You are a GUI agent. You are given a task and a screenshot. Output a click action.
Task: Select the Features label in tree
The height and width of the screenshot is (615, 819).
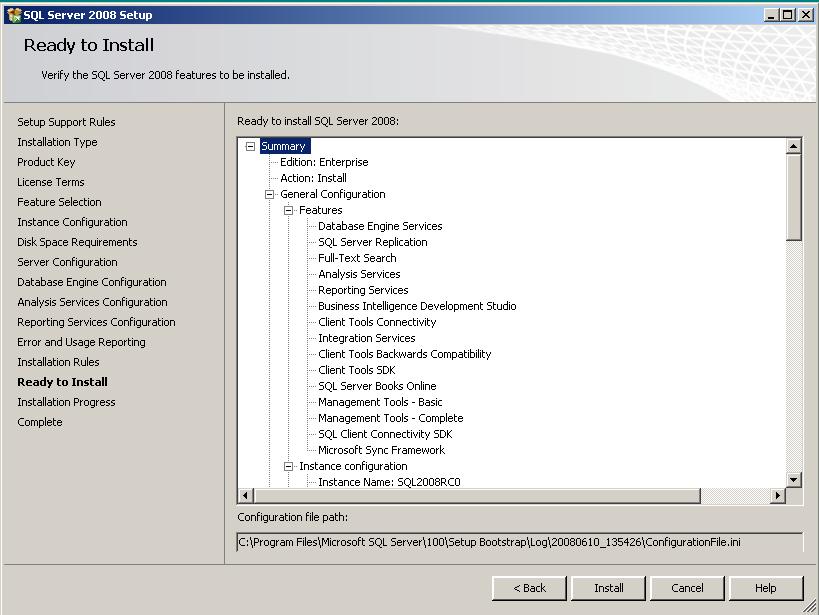pos(321,211)
